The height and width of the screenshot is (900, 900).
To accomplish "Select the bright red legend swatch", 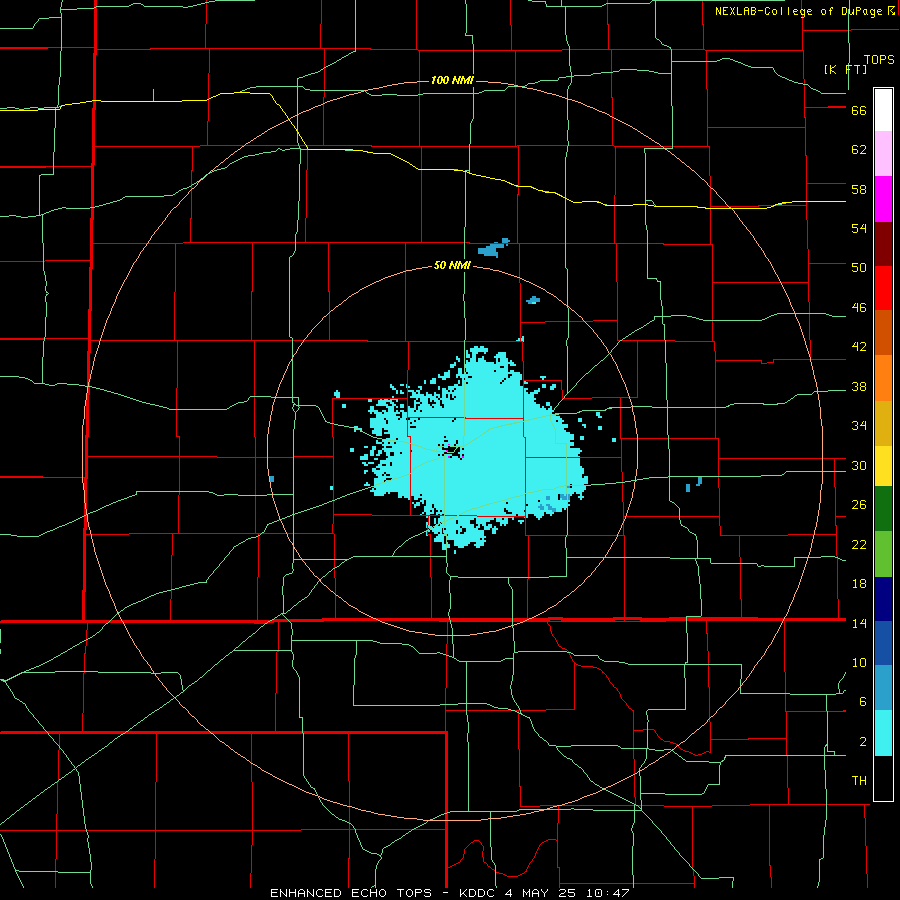I will [883, 288].
